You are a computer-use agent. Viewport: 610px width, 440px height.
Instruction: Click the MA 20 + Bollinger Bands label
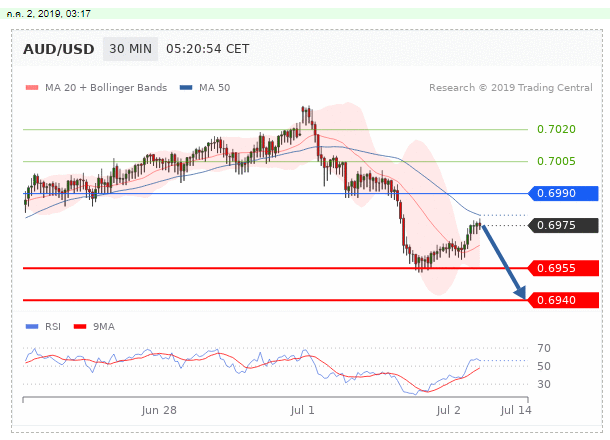106,88
